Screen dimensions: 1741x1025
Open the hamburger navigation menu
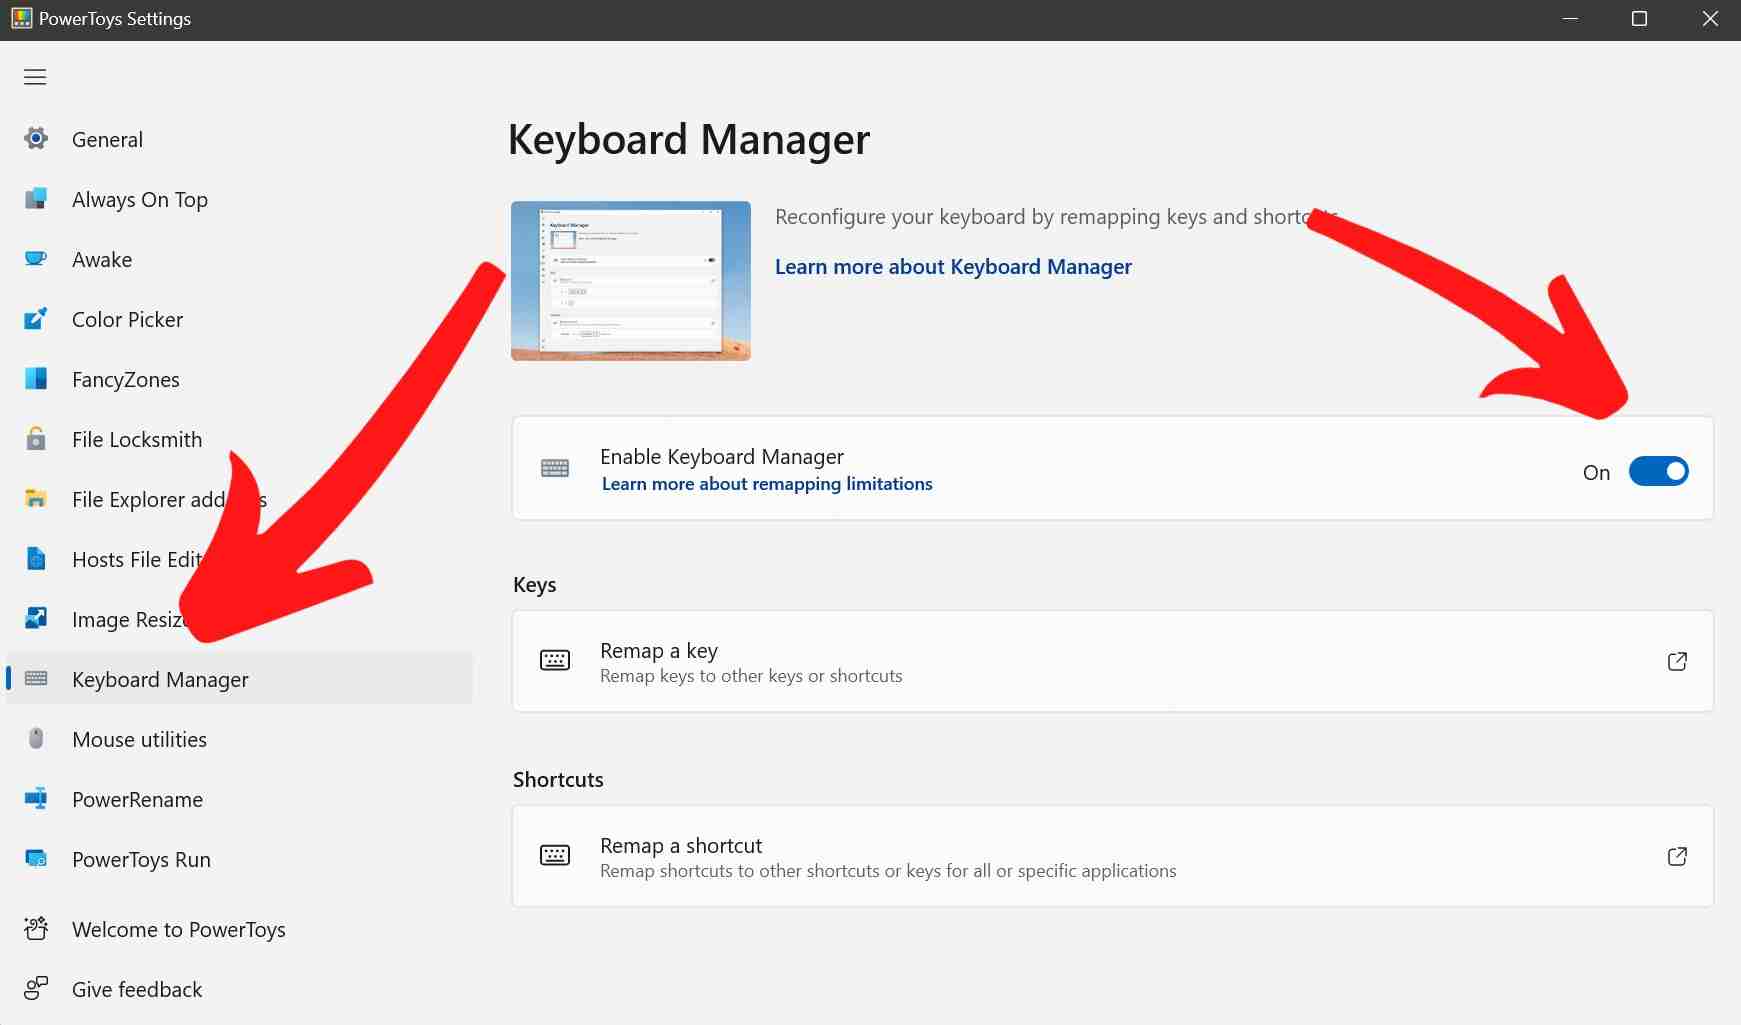[x=35, y=77]
